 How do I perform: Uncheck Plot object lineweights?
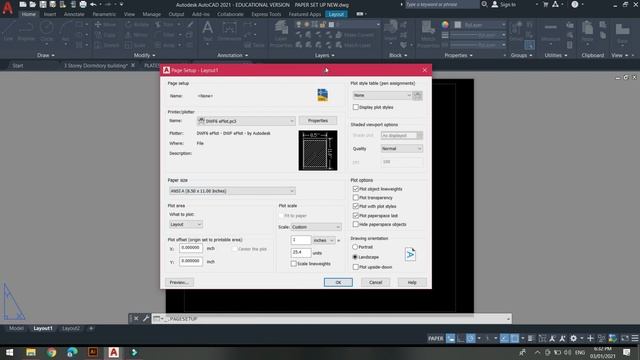pos(356,189)
